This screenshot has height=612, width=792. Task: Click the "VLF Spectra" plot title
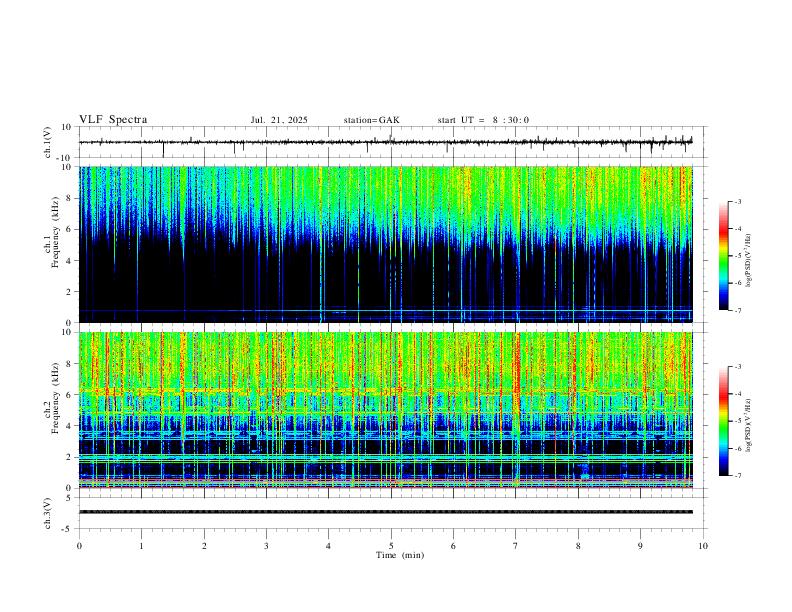pyautogui.click(x=113, y=120)
